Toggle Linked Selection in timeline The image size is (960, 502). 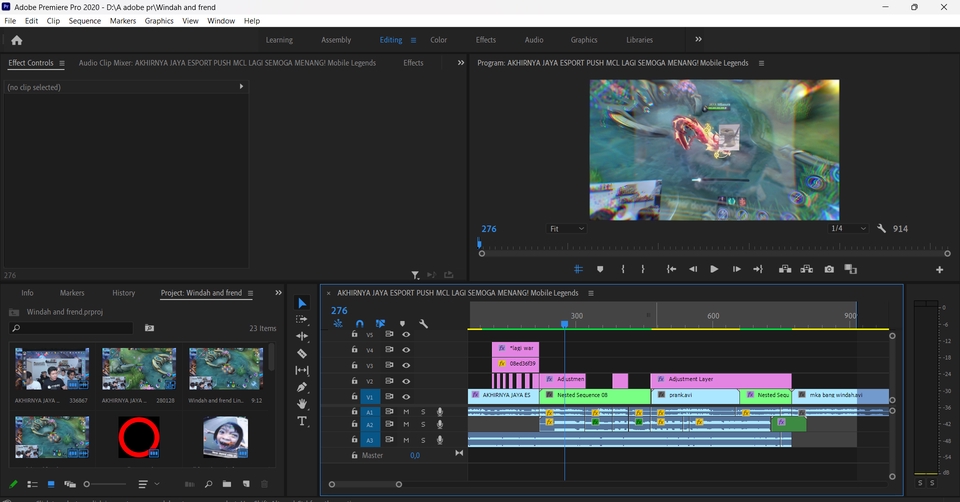tap(380, 323)
